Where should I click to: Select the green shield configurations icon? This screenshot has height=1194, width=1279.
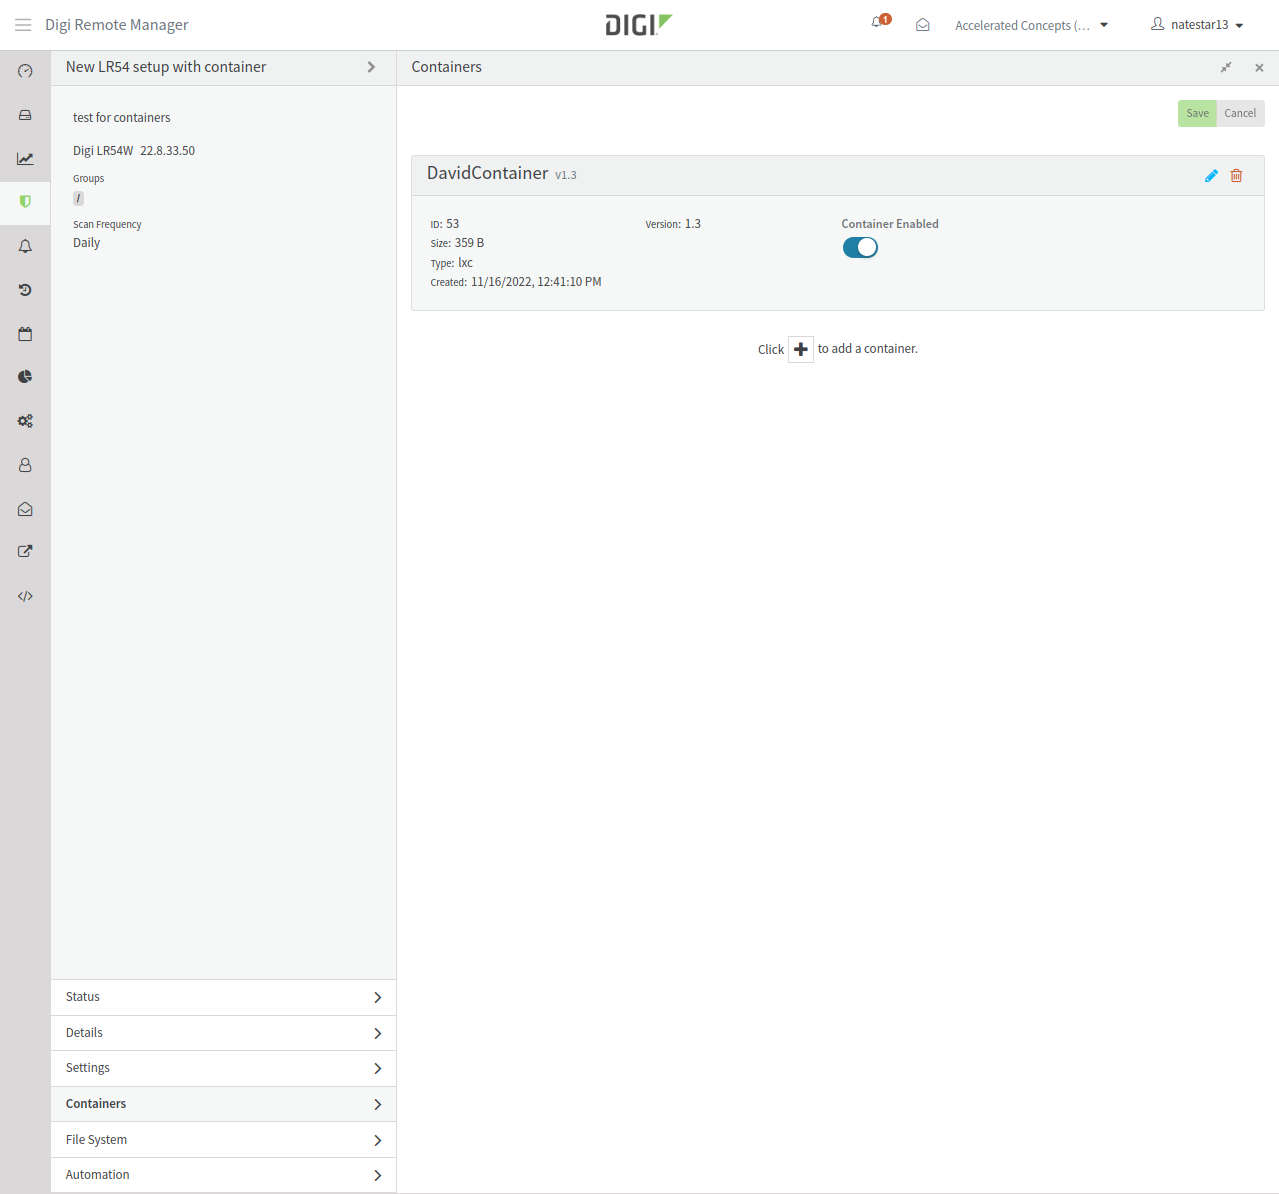(x=25, y=202)
